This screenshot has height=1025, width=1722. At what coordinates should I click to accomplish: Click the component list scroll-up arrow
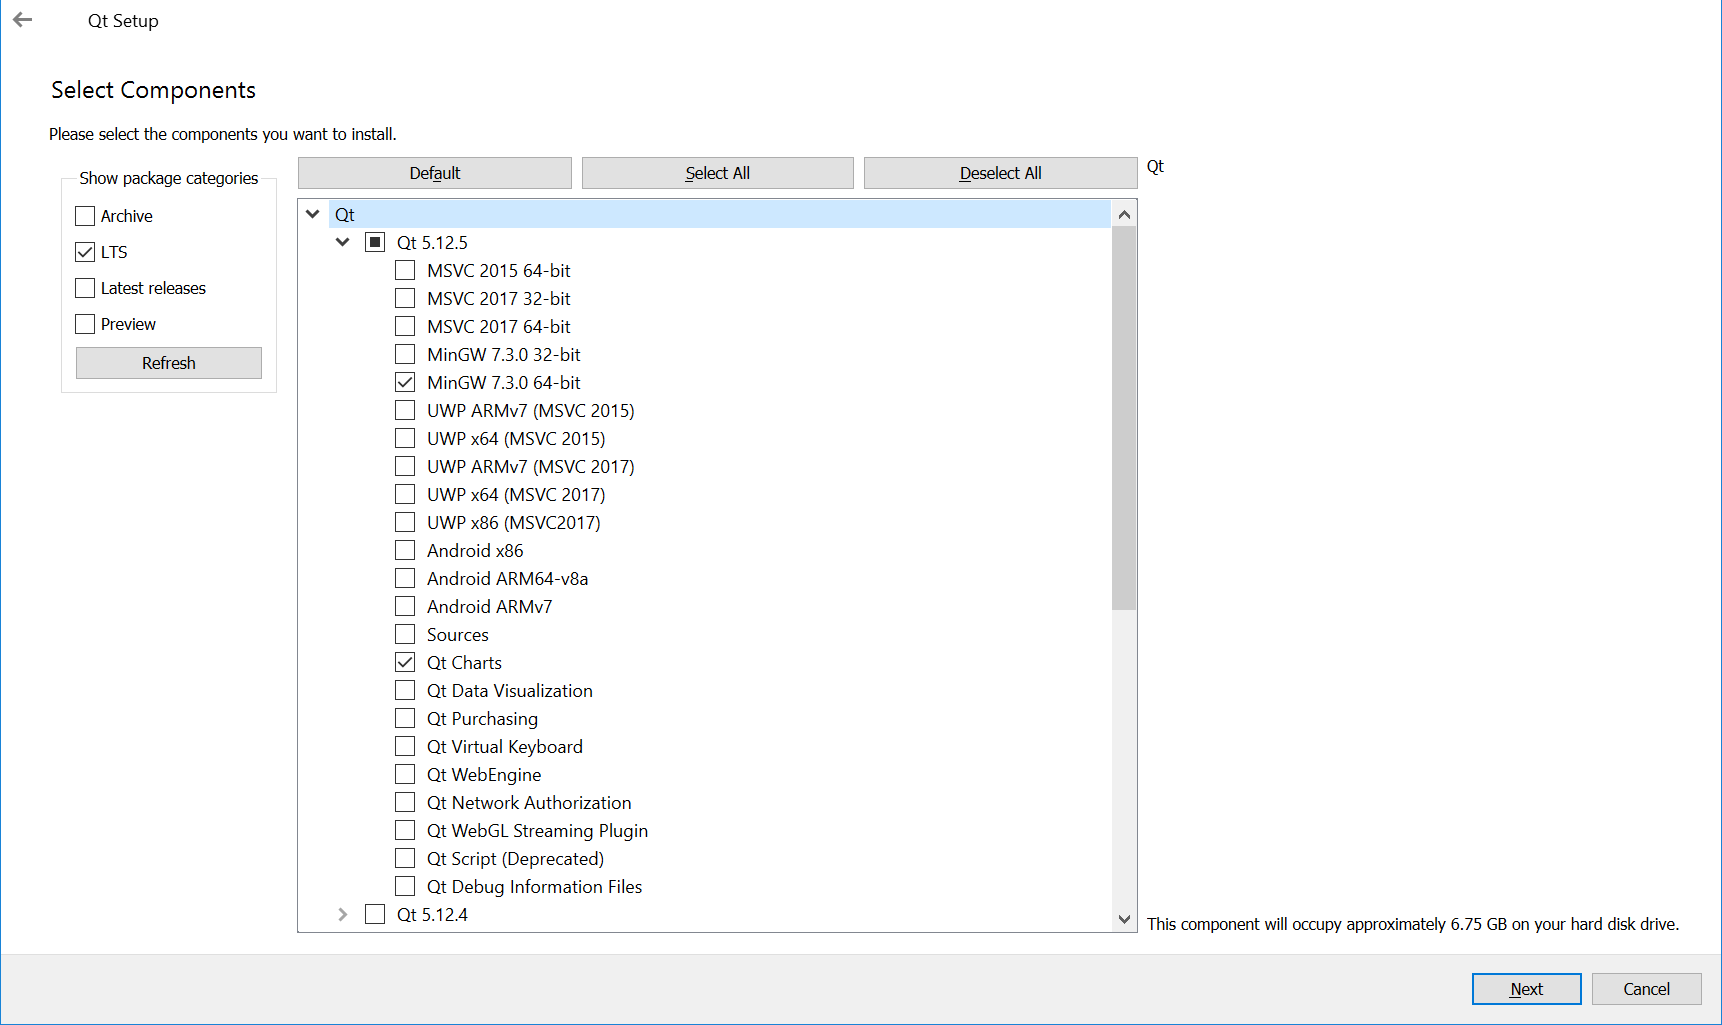(1124, 214)
